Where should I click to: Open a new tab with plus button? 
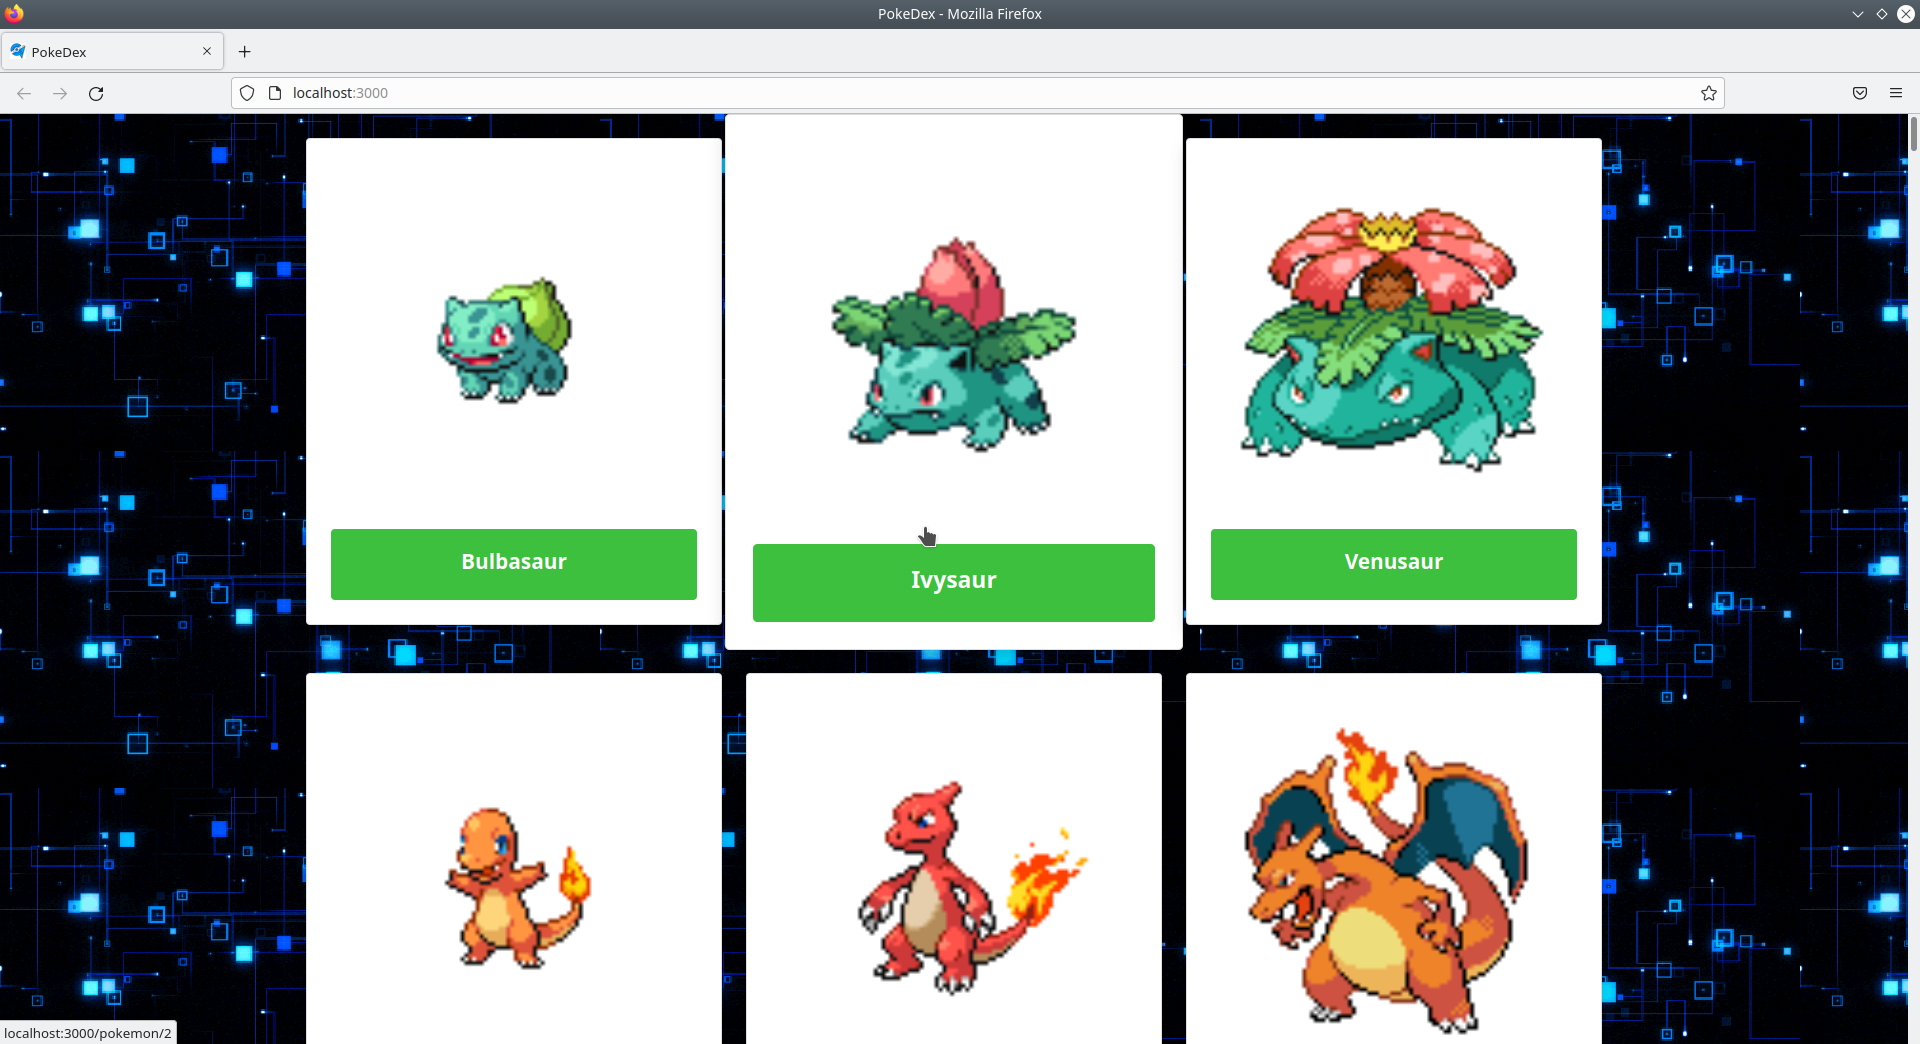[x=244, y=51]
